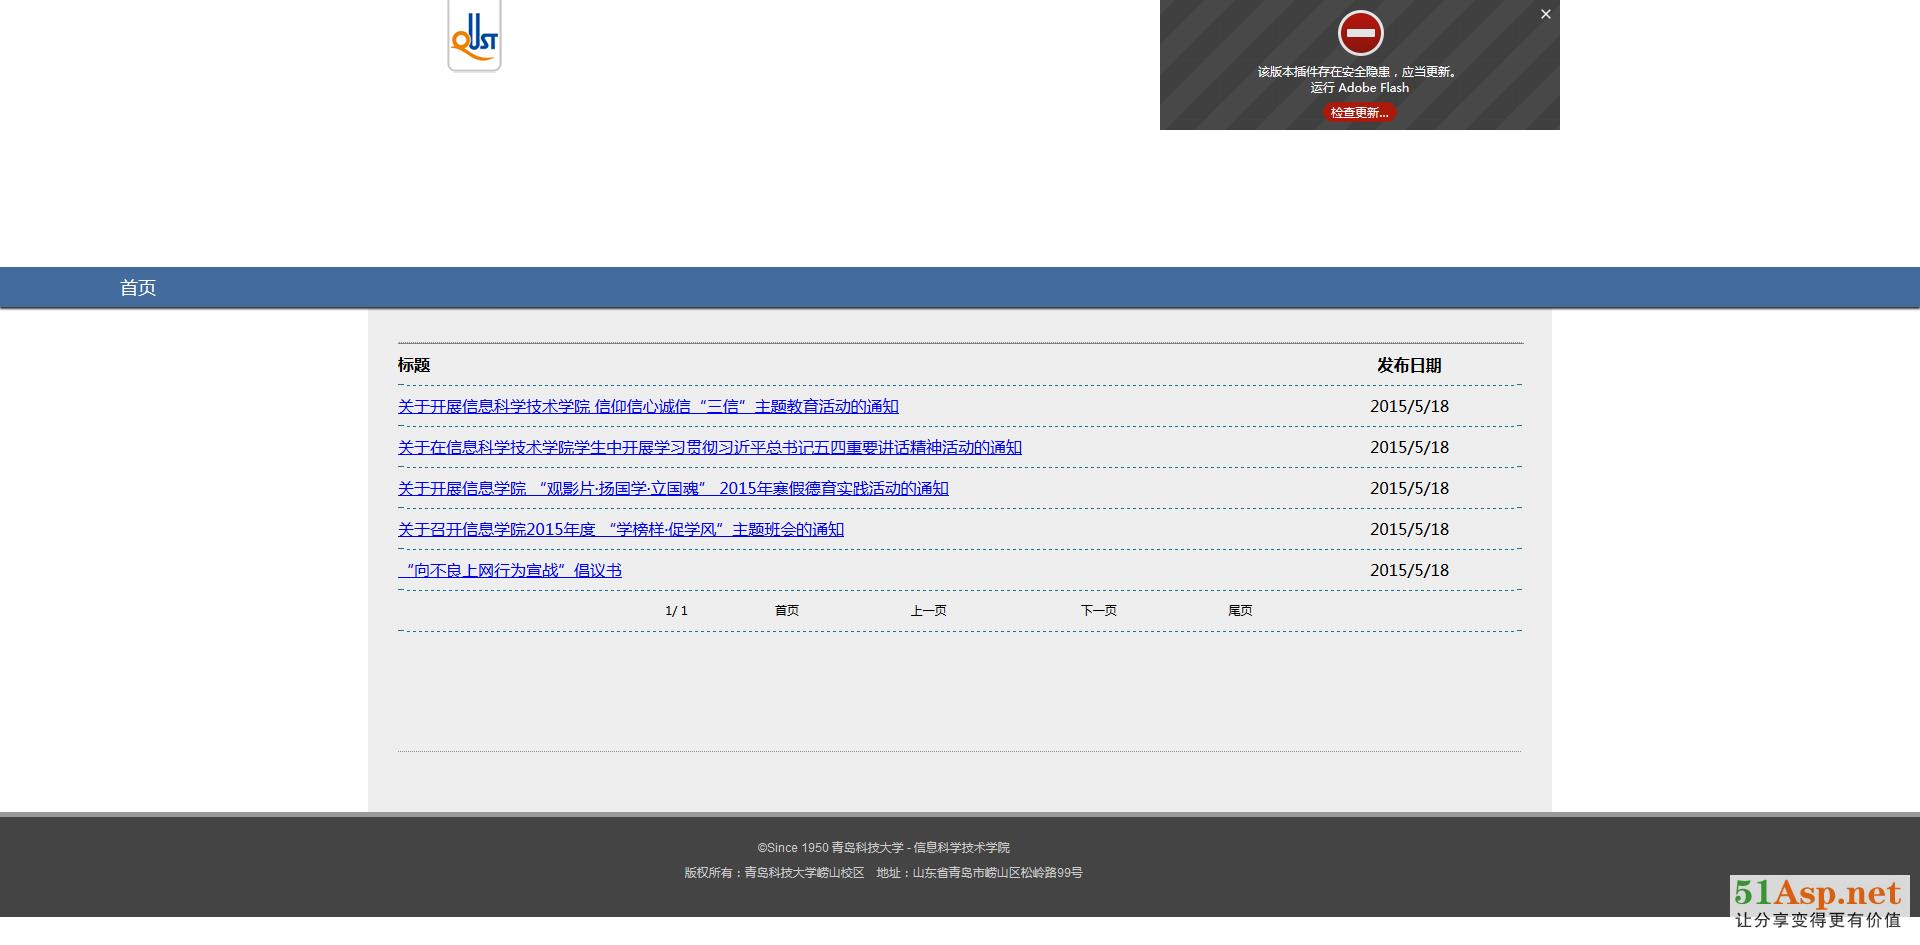Open notice about 学榜样·促学风 主题班会
The height and width of the screenshot is (945, 1920).
click(x=621, y=529)
